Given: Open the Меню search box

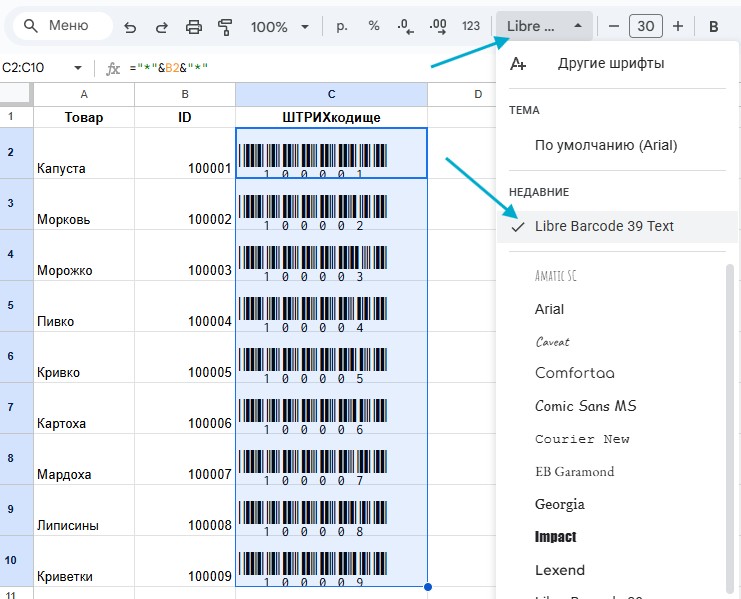Looking at the screenshot, I should pyautogui.click(x=63, y=26).
